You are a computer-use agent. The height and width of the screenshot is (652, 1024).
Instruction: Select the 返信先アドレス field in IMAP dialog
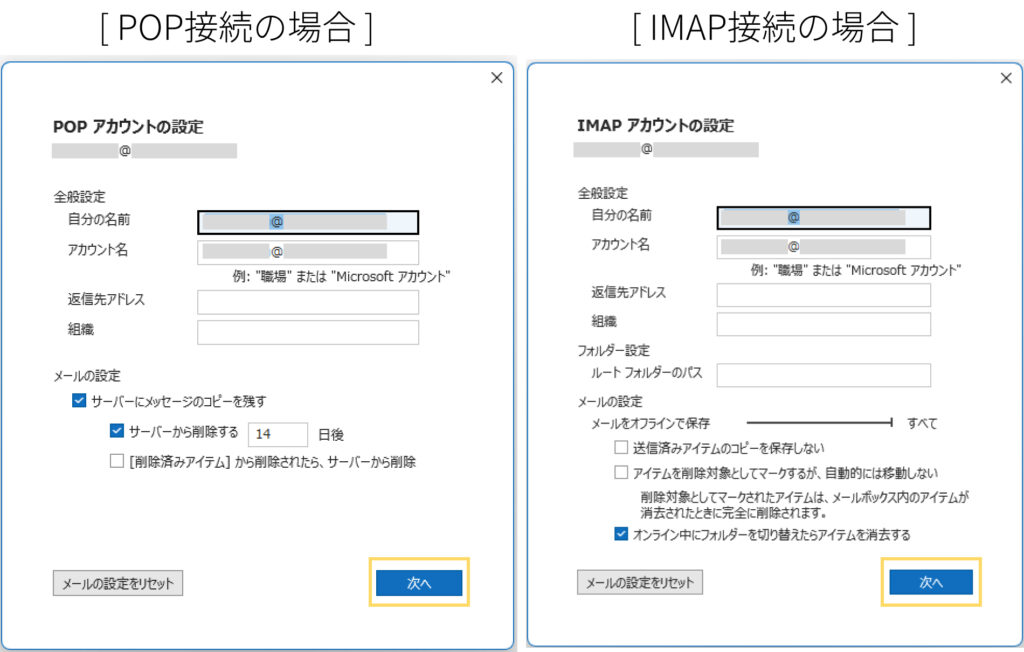click(823, 294)
